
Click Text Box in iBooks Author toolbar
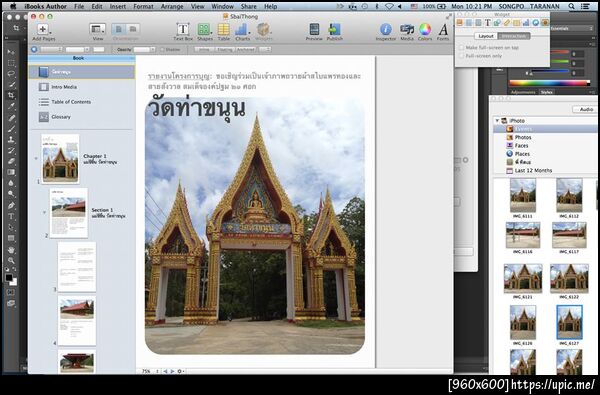pyautogui.click(x=183, y=32)
